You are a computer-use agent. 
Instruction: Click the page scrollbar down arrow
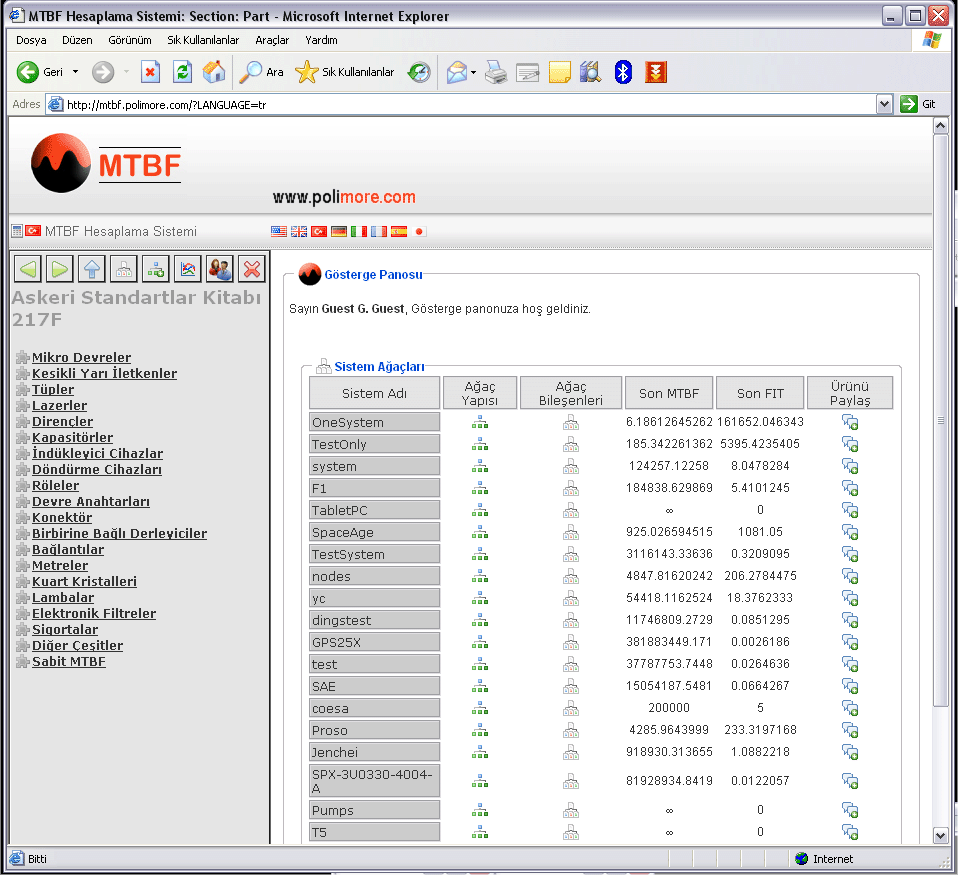[x=940, y=835]
